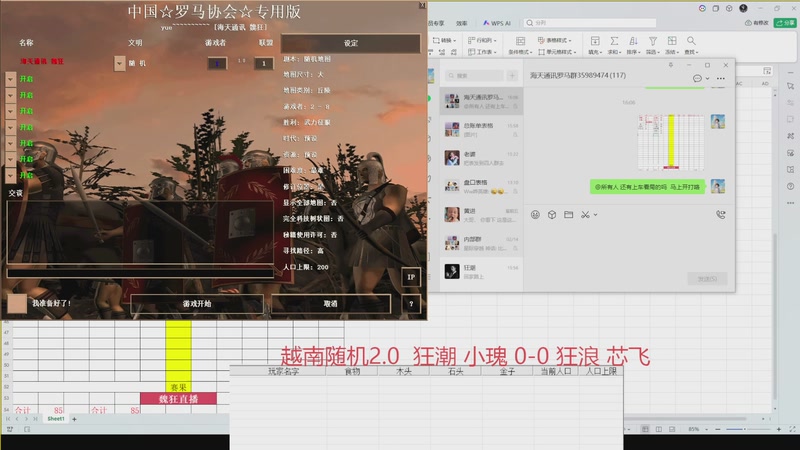Click the cube favorites icon in chat toolbar
Viewport: 800px width, 450px height.
[552, 215]
